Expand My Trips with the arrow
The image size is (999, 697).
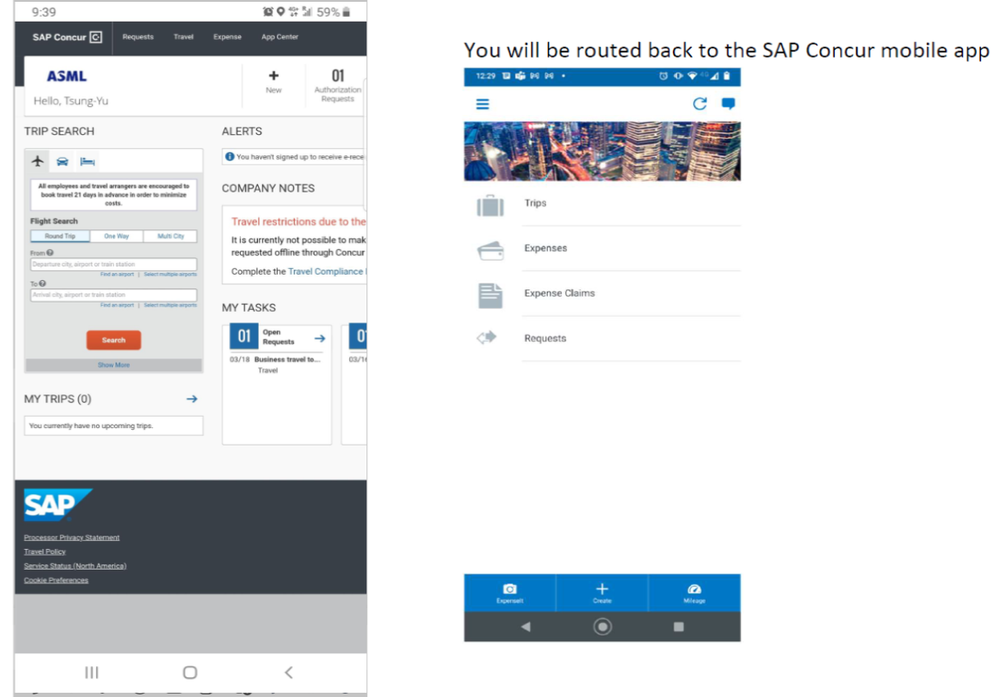(x=192, y=399)
